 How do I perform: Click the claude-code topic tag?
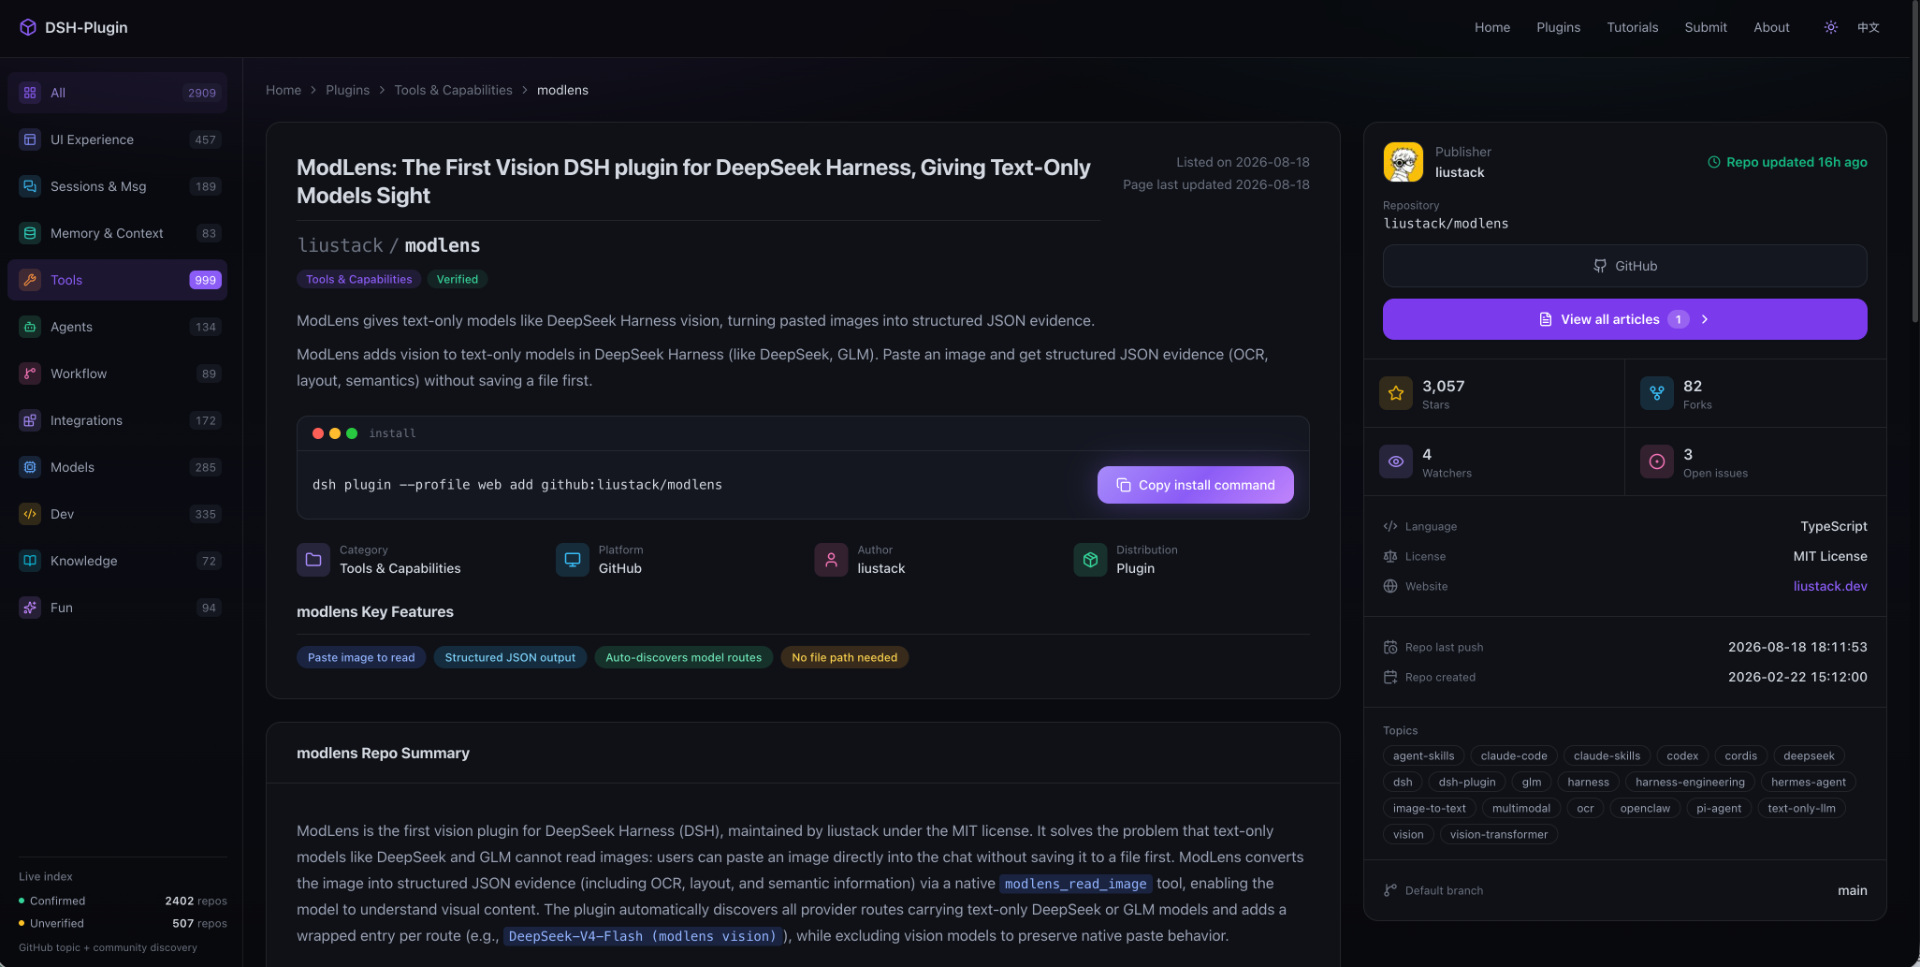click(1513, 756)
